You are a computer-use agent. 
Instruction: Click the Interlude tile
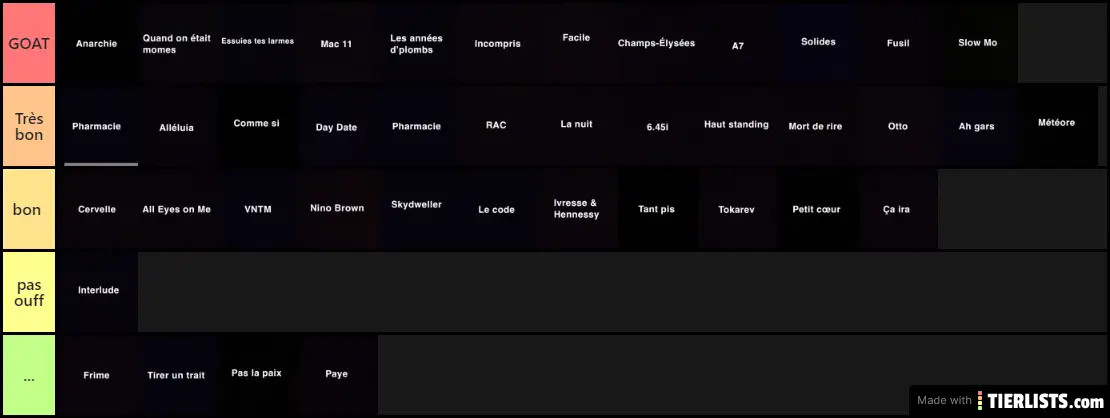click(98, 290)
